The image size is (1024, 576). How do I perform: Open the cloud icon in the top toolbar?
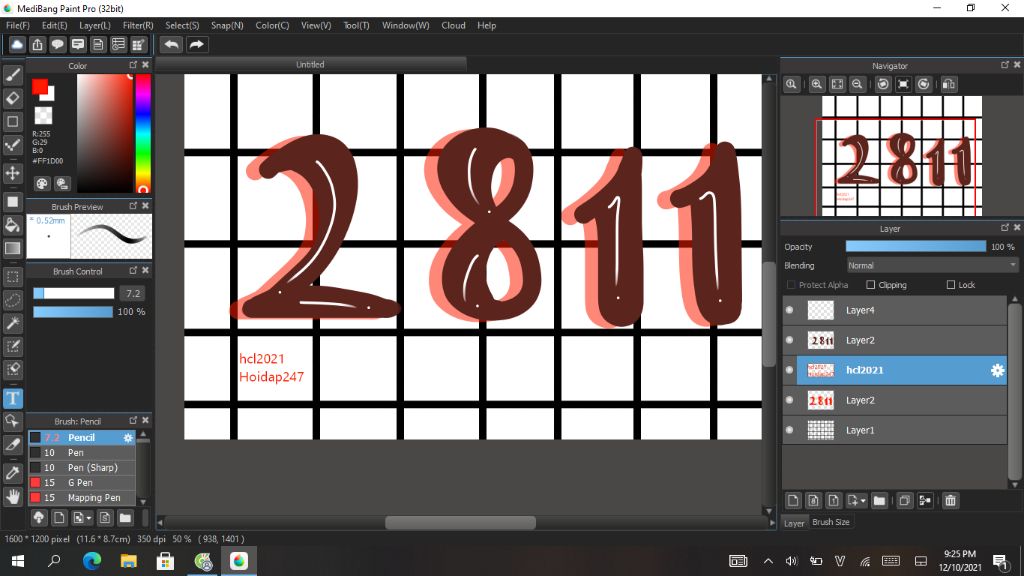tap(17, 44)
